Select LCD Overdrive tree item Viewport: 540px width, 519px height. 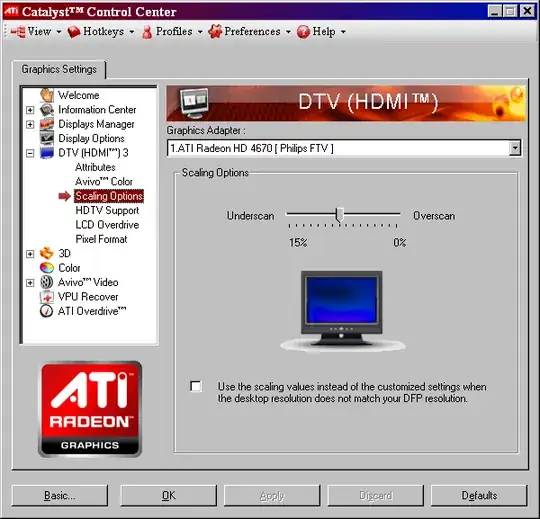(x=107, y=225)
